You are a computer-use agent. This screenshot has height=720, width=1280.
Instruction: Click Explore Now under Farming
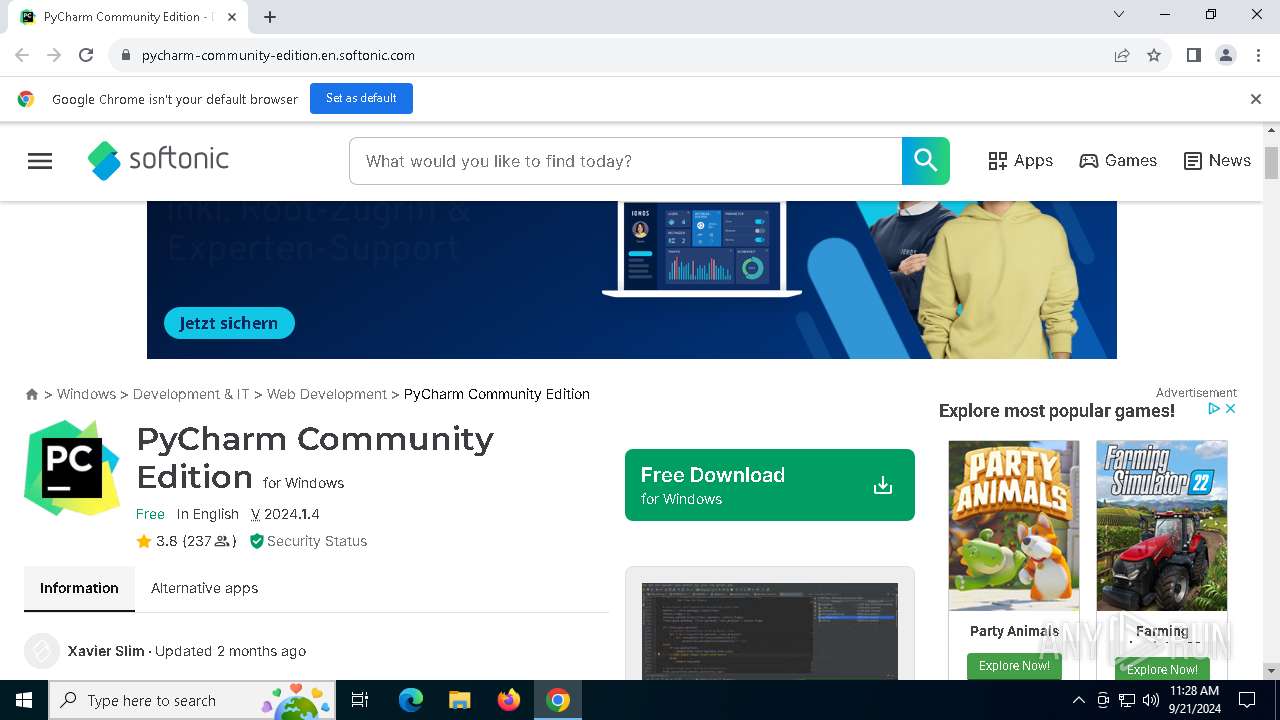click(x=1162, y=669)
